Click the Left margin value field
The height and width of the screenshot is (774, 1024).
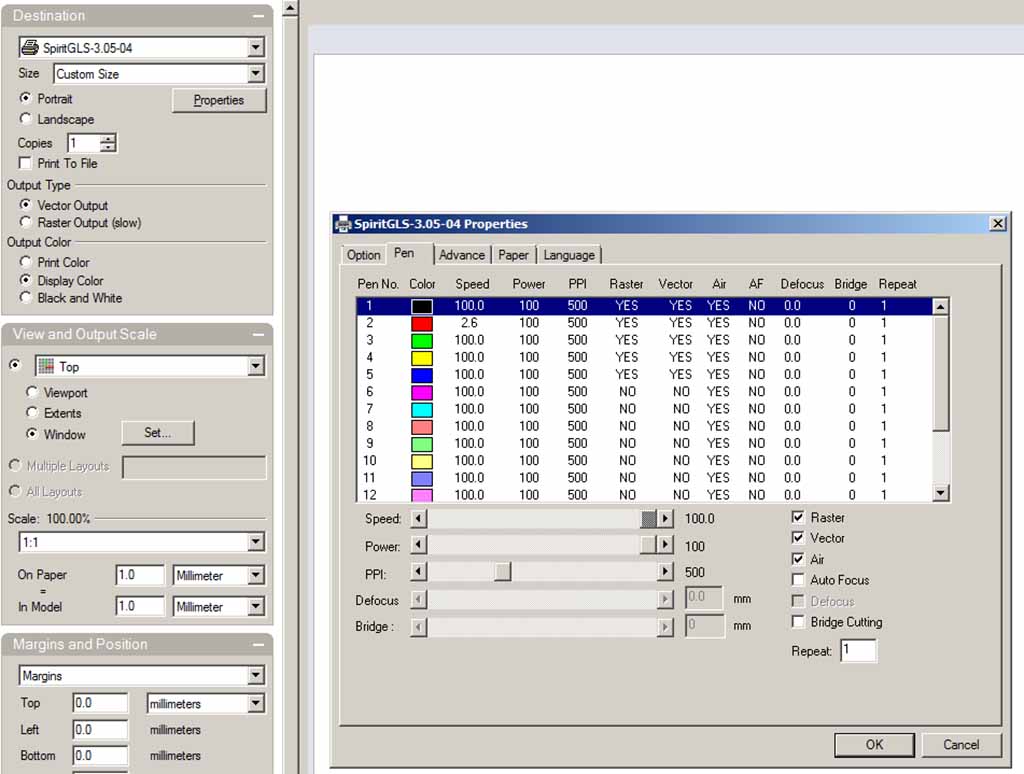click(x=100, y=730)
